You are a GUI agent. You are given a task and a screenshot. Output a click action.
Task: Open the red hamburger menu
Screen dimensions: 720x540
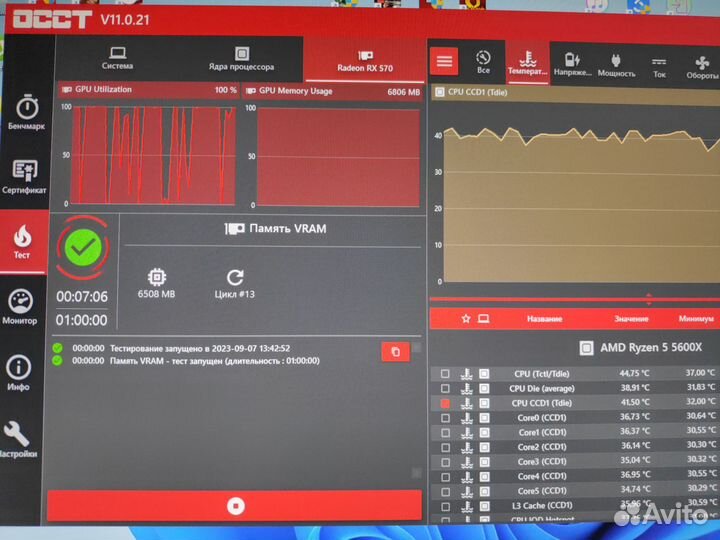coord(444,61)
